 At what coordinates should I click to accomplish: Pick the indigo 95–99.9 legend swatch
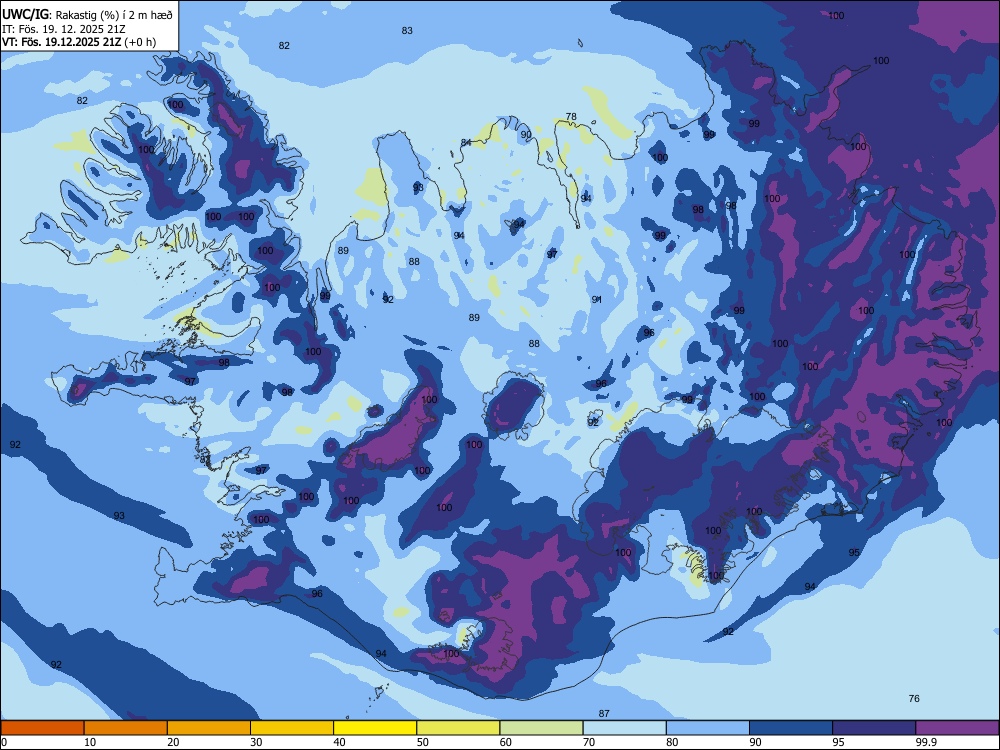(x=874, y=728)
